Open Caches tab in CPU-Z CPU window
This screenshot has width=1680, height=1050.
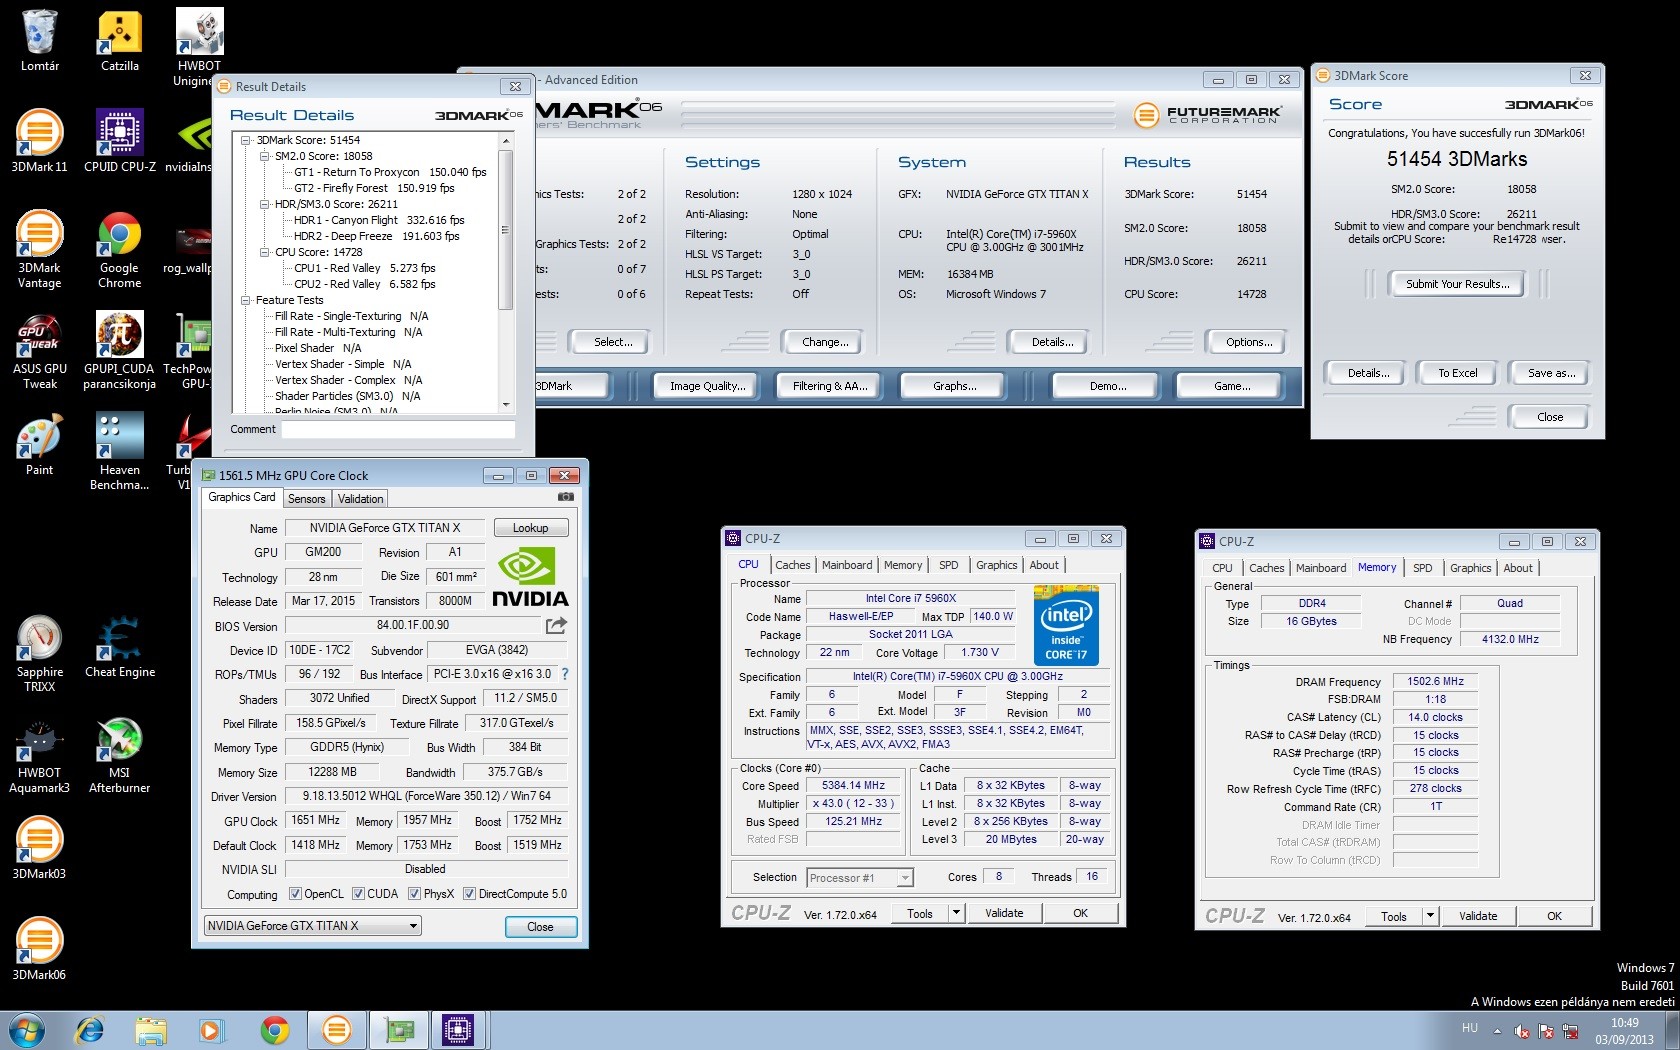793,565
